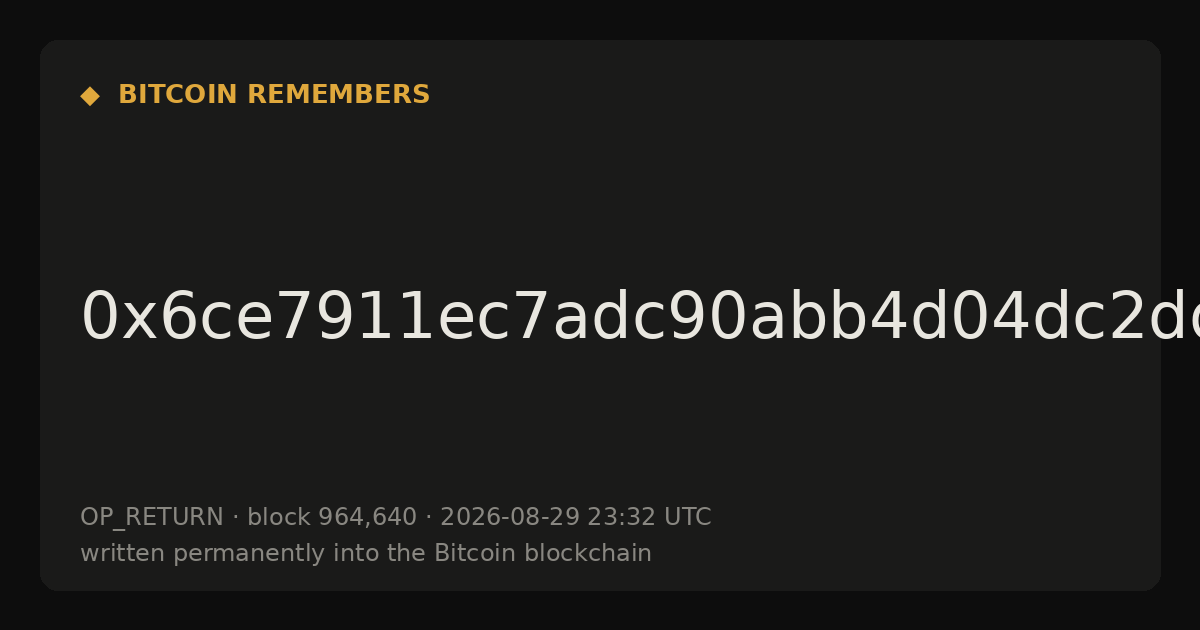The height and width of the screenshot is (630, 1200).
Task: Click the 0x6ce7911ec7adc90abb4d04dc2d hex string
Action: tap(640, 317)
